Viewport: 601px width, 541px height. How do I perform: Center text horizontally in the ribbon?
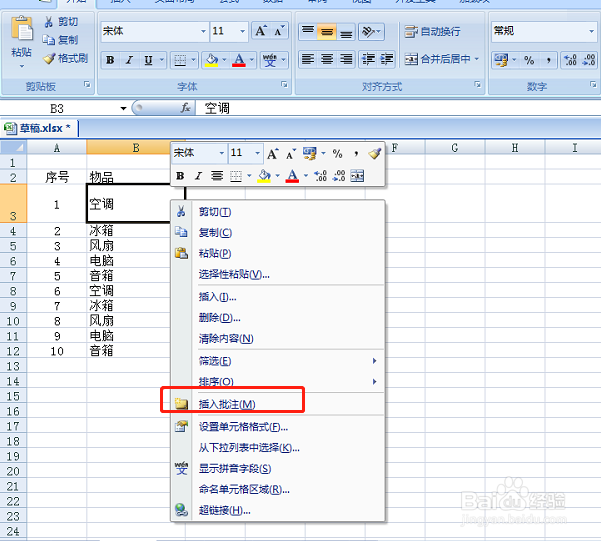327,59
